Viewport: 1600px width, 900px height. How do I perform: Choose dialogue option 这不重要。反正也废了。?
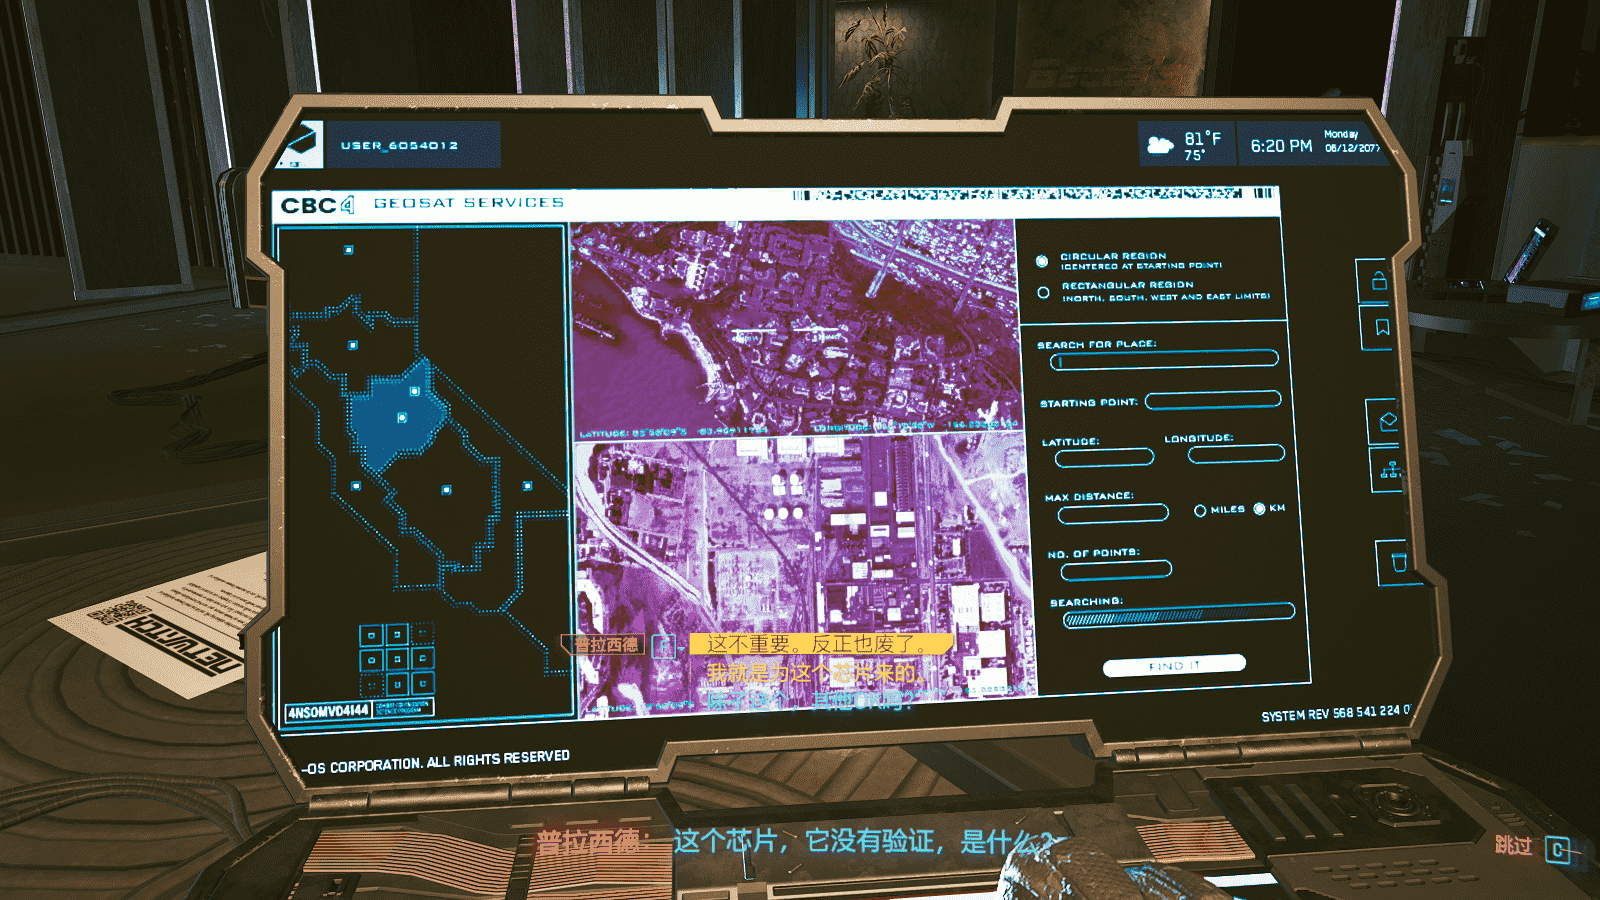820,645
